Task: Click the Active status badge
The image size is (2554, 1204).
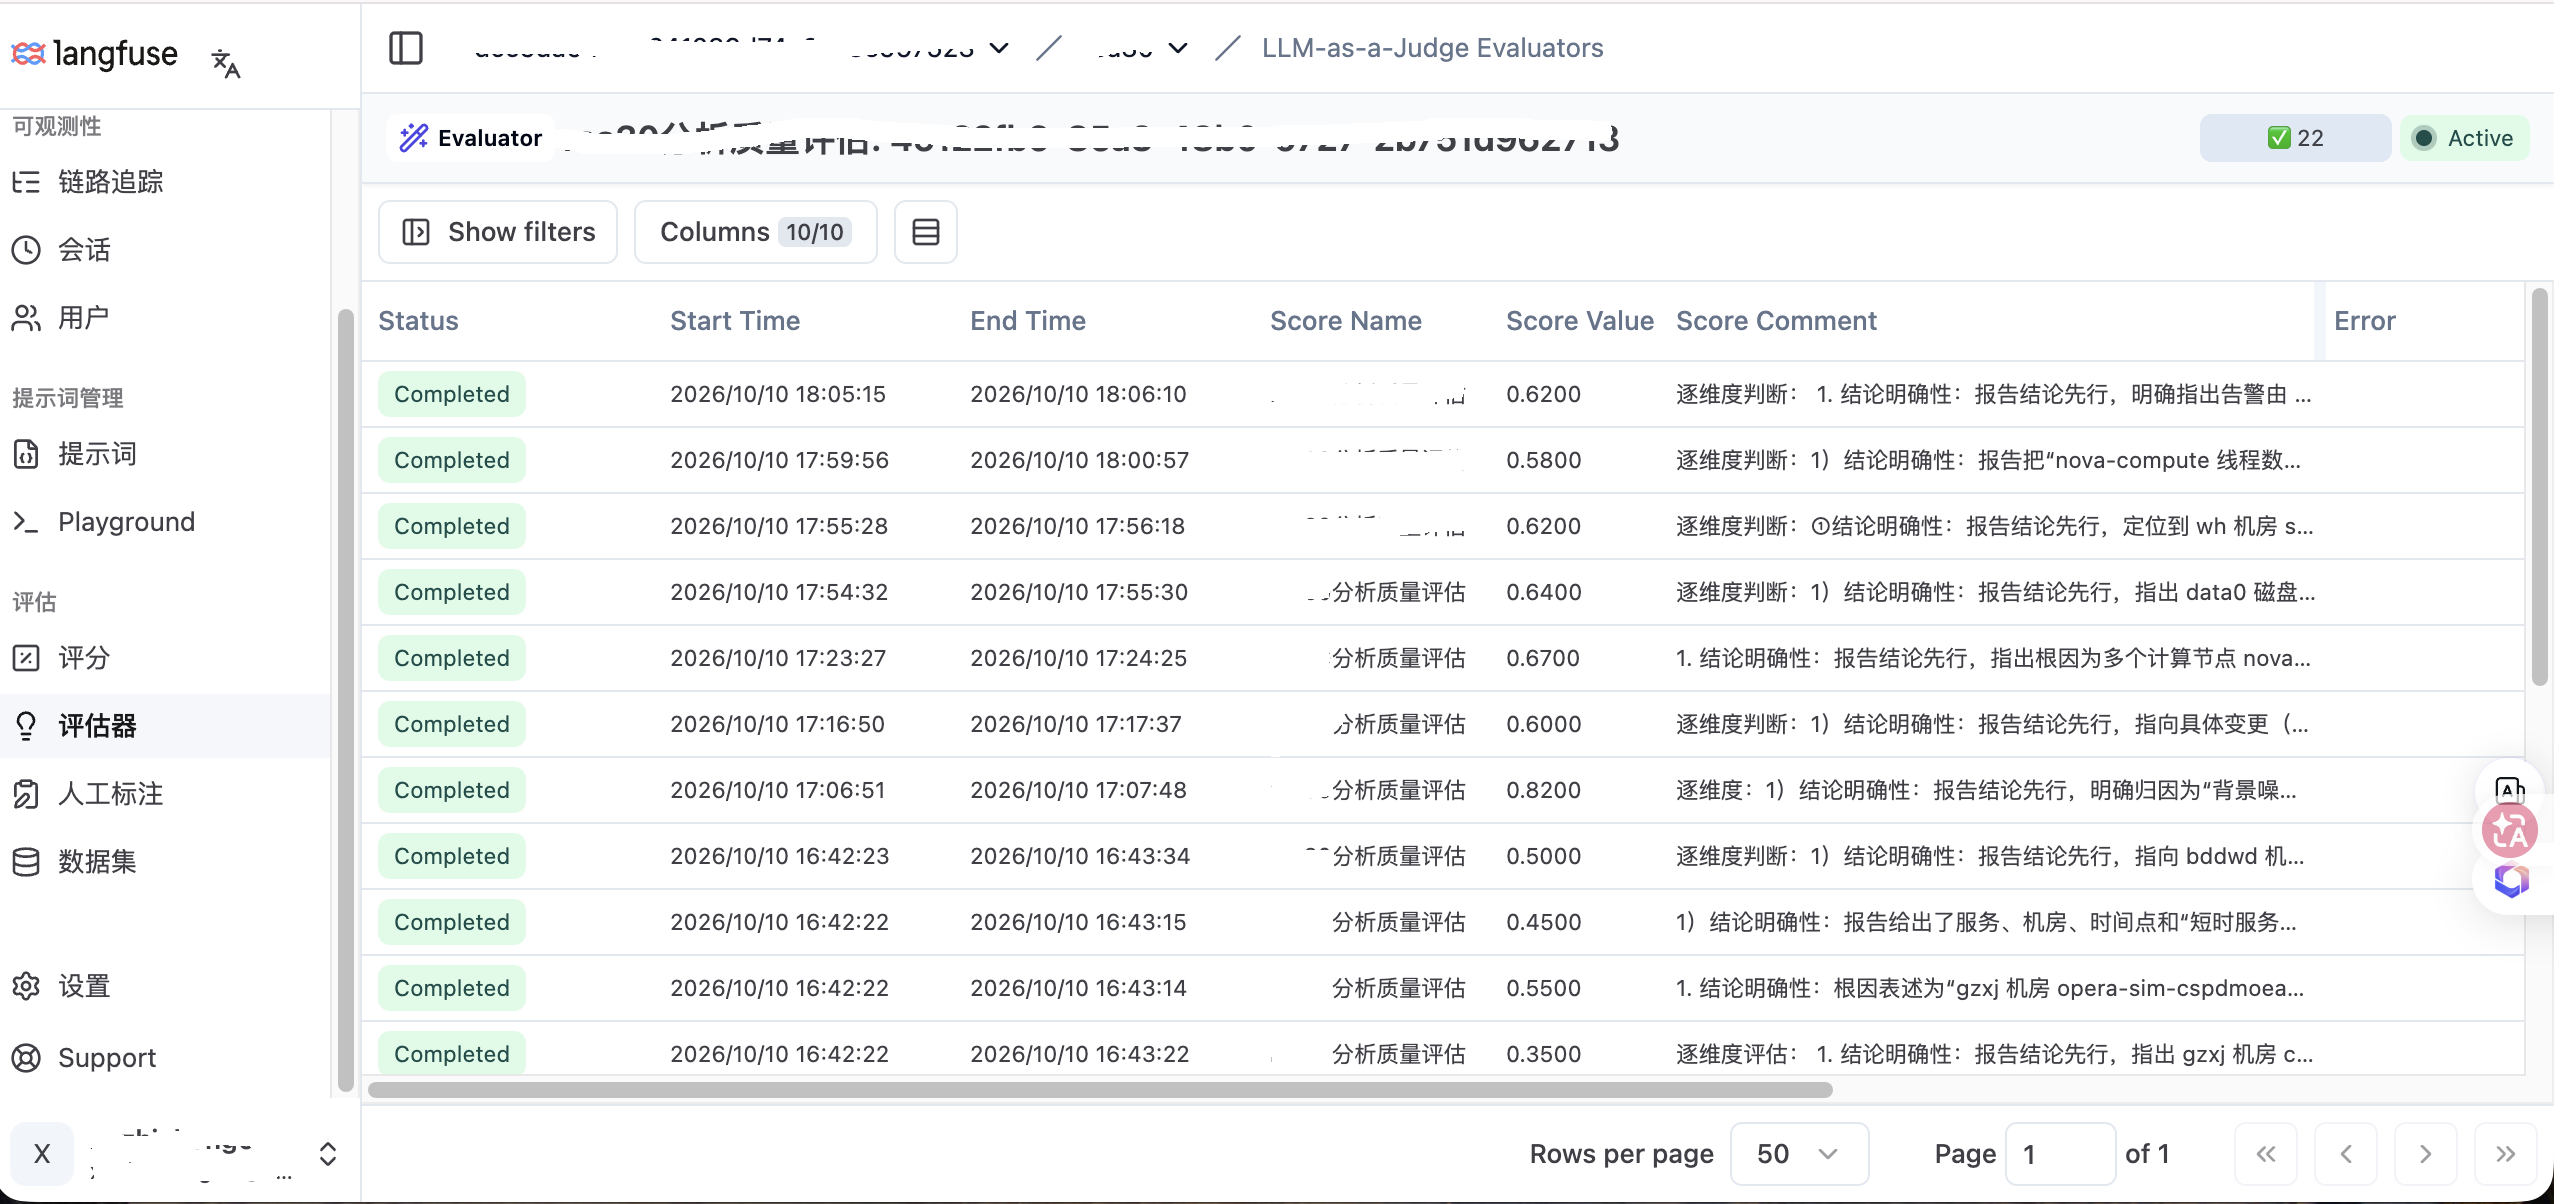Action: pyautogui.click(x=2465, y=138)
